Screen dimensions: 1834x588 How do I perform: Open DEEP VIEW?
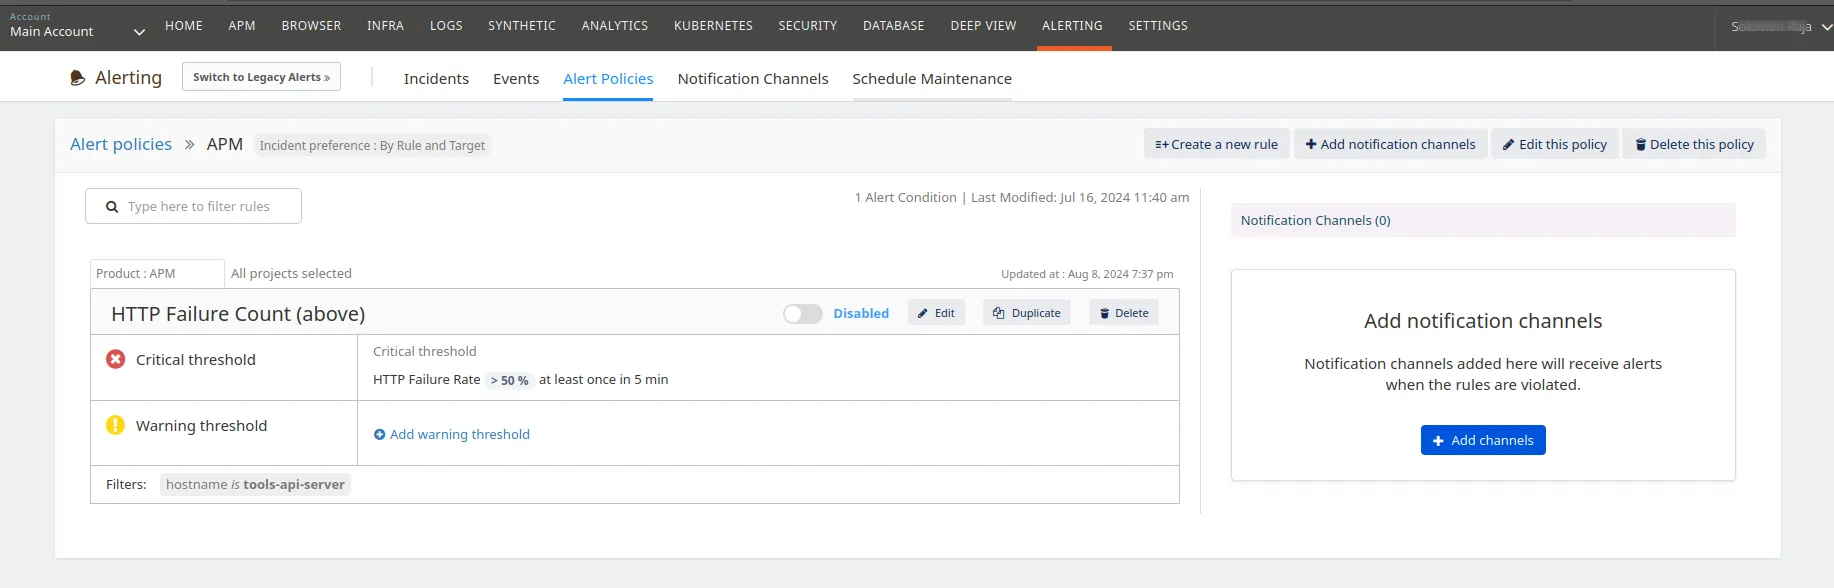(x=983, y=26)
